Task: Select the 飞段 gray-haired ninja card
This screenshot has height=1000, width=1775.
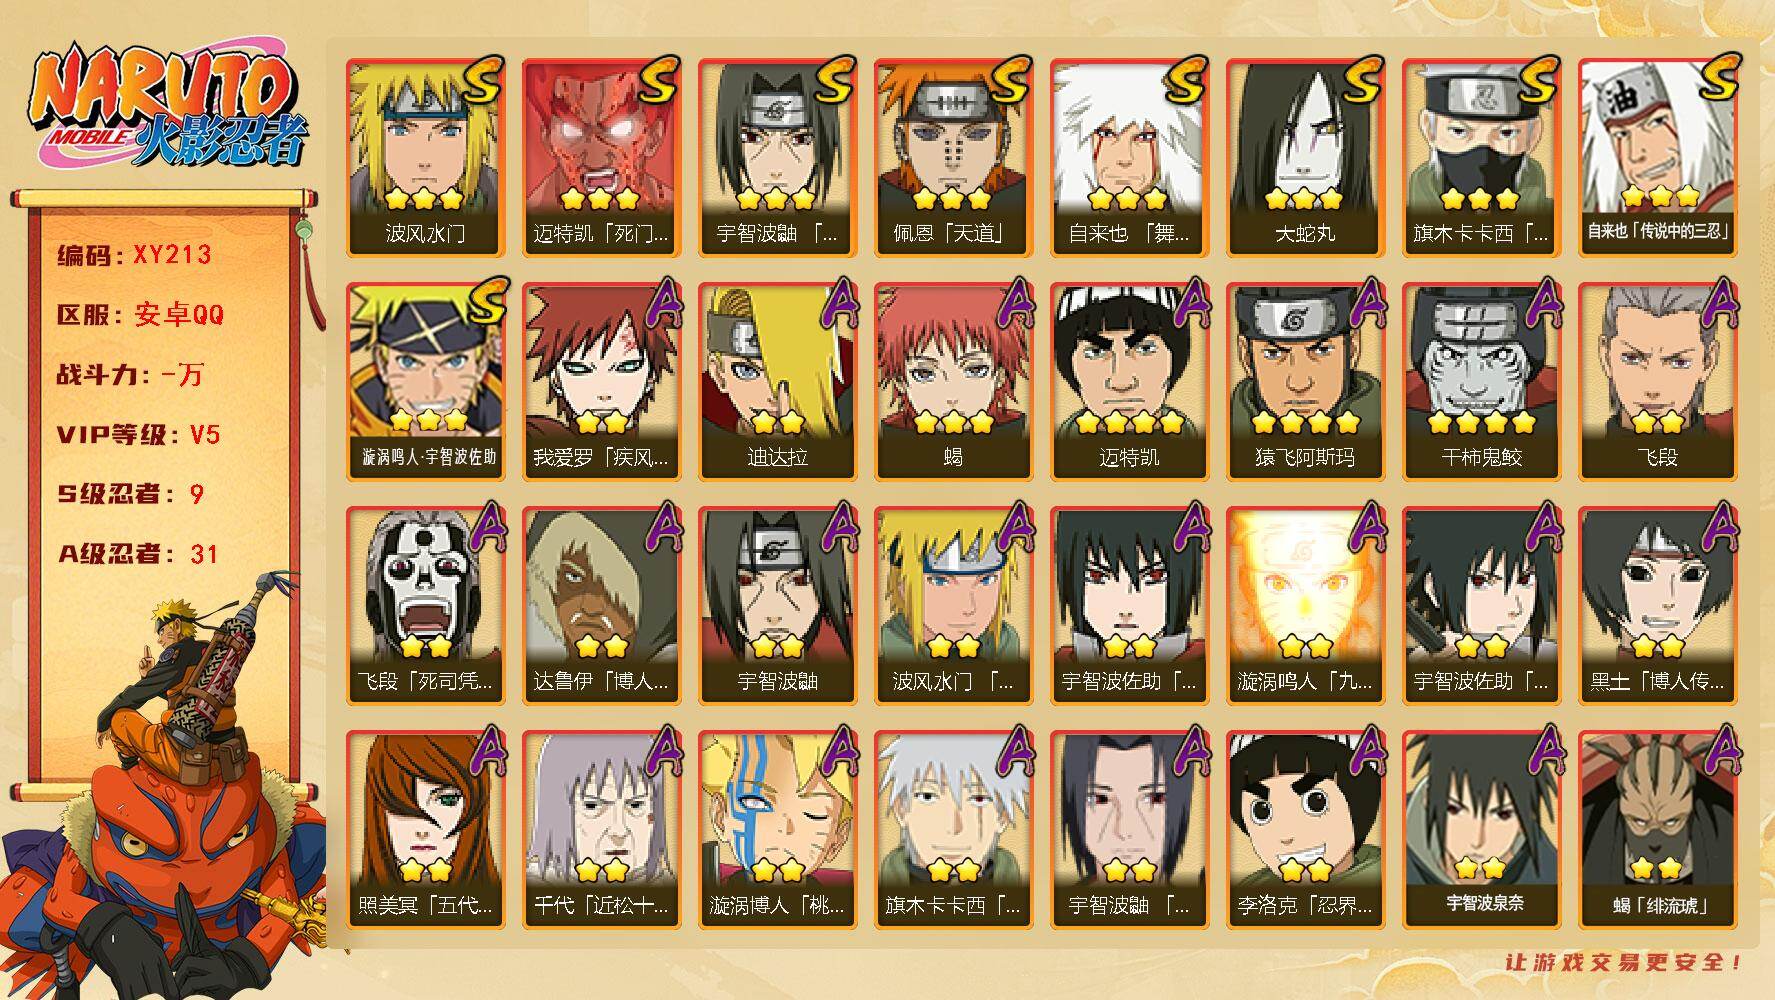Action: point(1657,381)
